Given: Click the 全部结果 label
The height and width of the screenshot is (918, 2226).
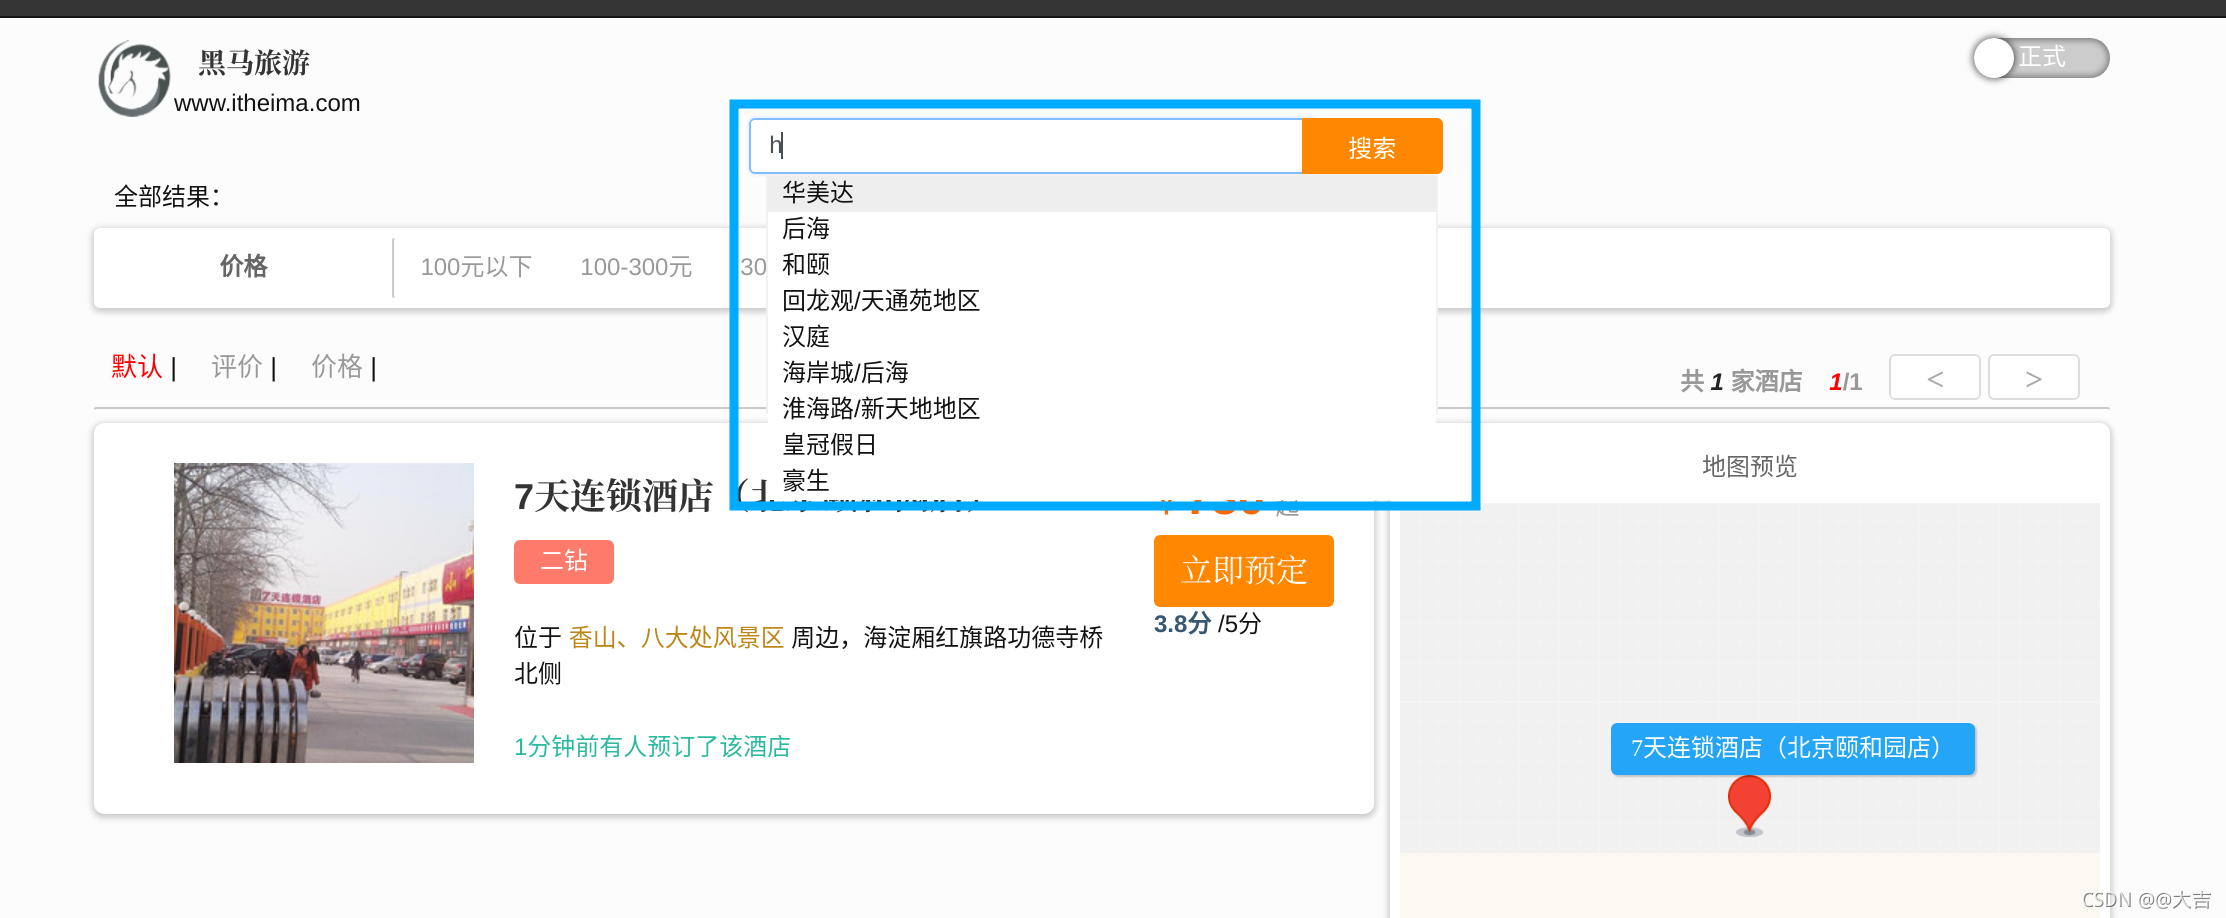Looking at the screenshot, I should [167, 196].
